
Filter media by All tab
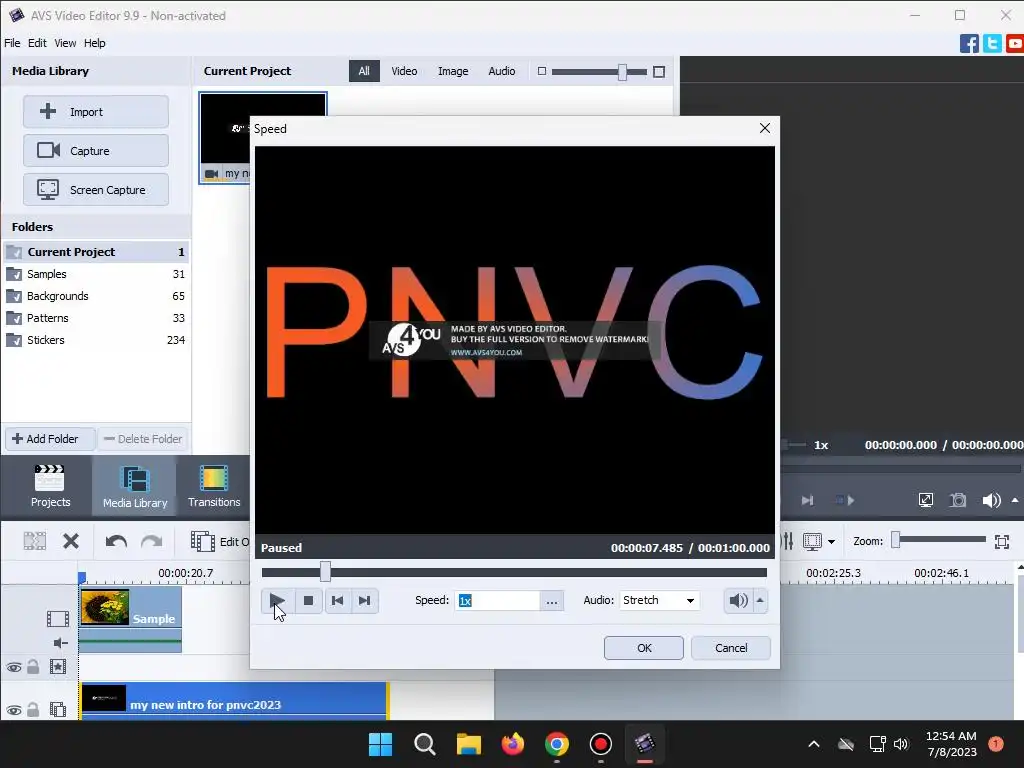(x=364, y=71)
